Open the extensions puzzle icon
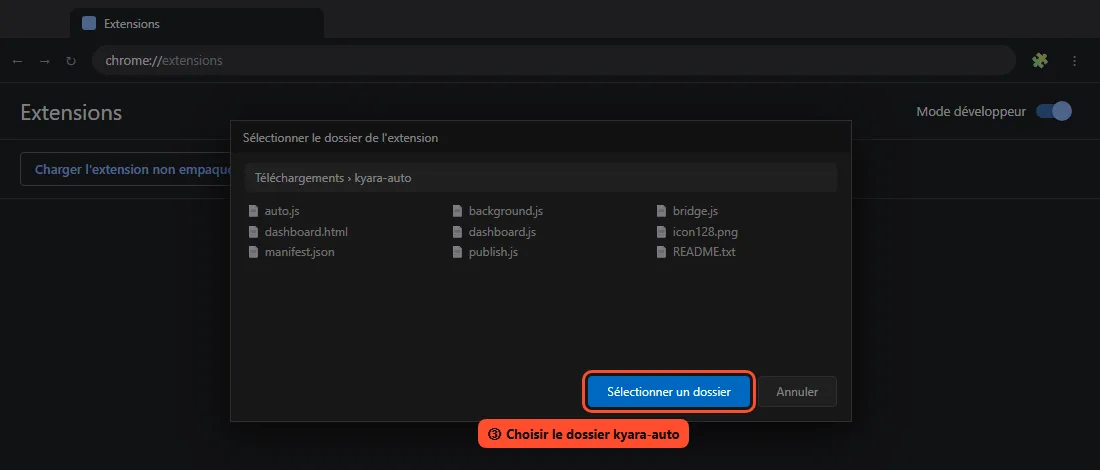The height and width of the screenshot is (470, 1100). click(x=1040, y=61)
